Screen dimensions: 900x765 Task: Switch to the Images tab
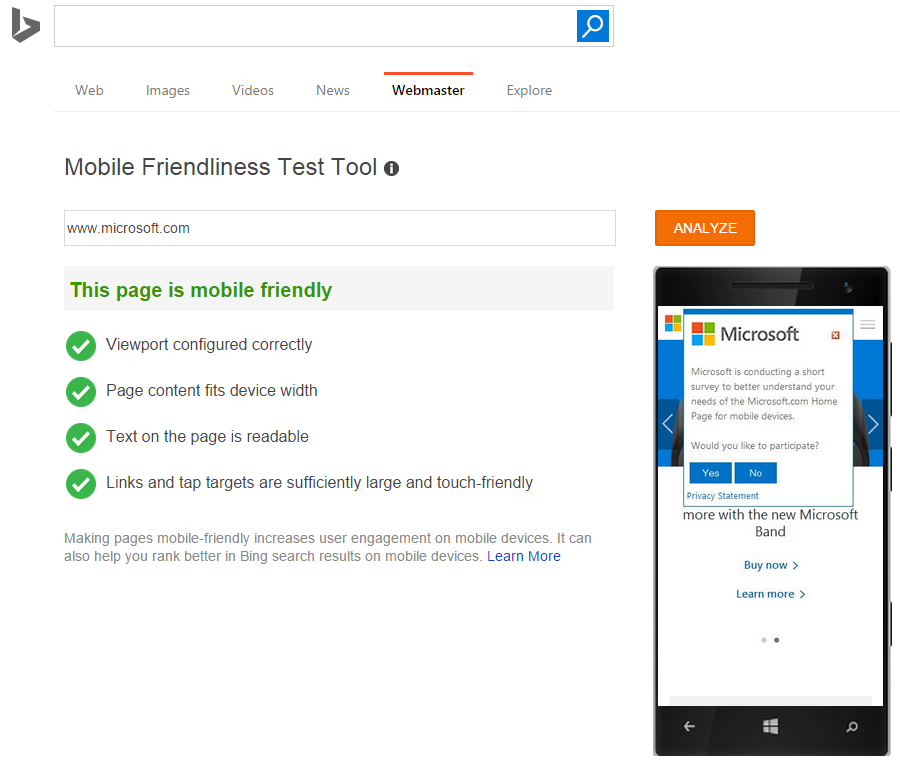[168, 90]
